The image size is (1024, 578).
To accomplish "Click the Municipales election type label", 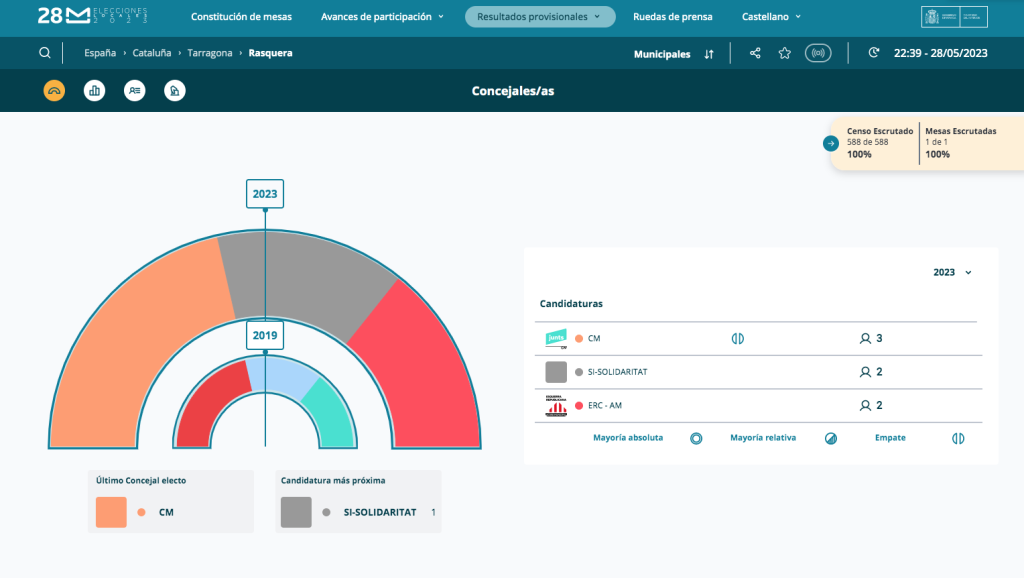I will 662,54.
